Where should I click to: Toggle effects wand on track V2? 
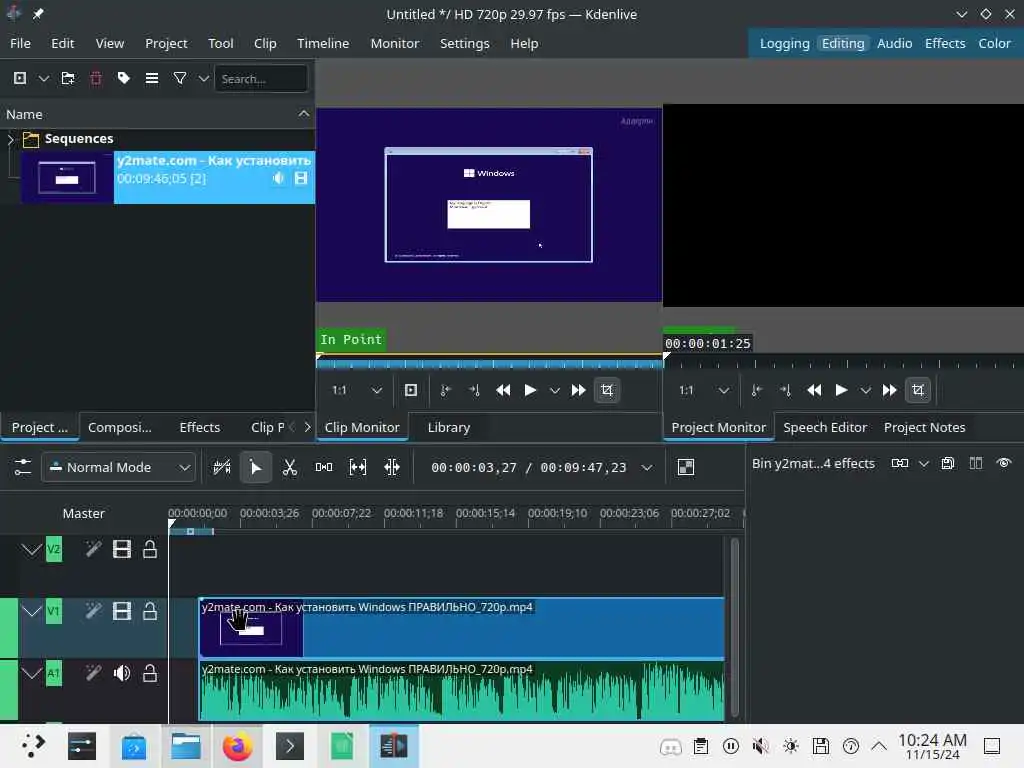(x=93, y=549)
